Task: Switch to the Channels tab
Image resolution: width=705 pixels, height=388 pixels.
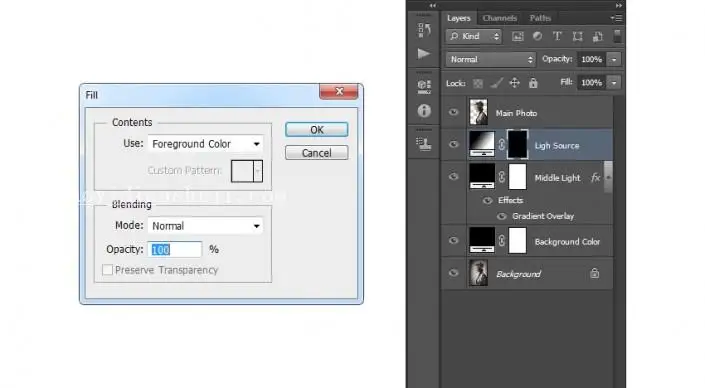Action: (x=500, y=18)
